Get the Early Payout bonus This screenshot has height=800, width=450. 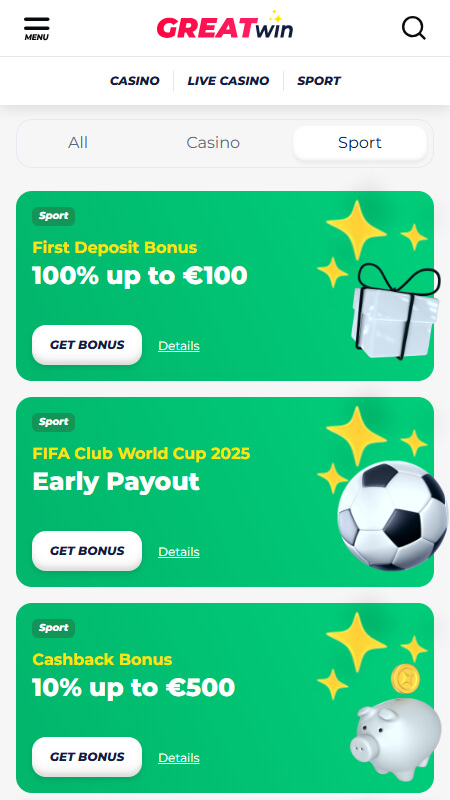click(87, 551)
